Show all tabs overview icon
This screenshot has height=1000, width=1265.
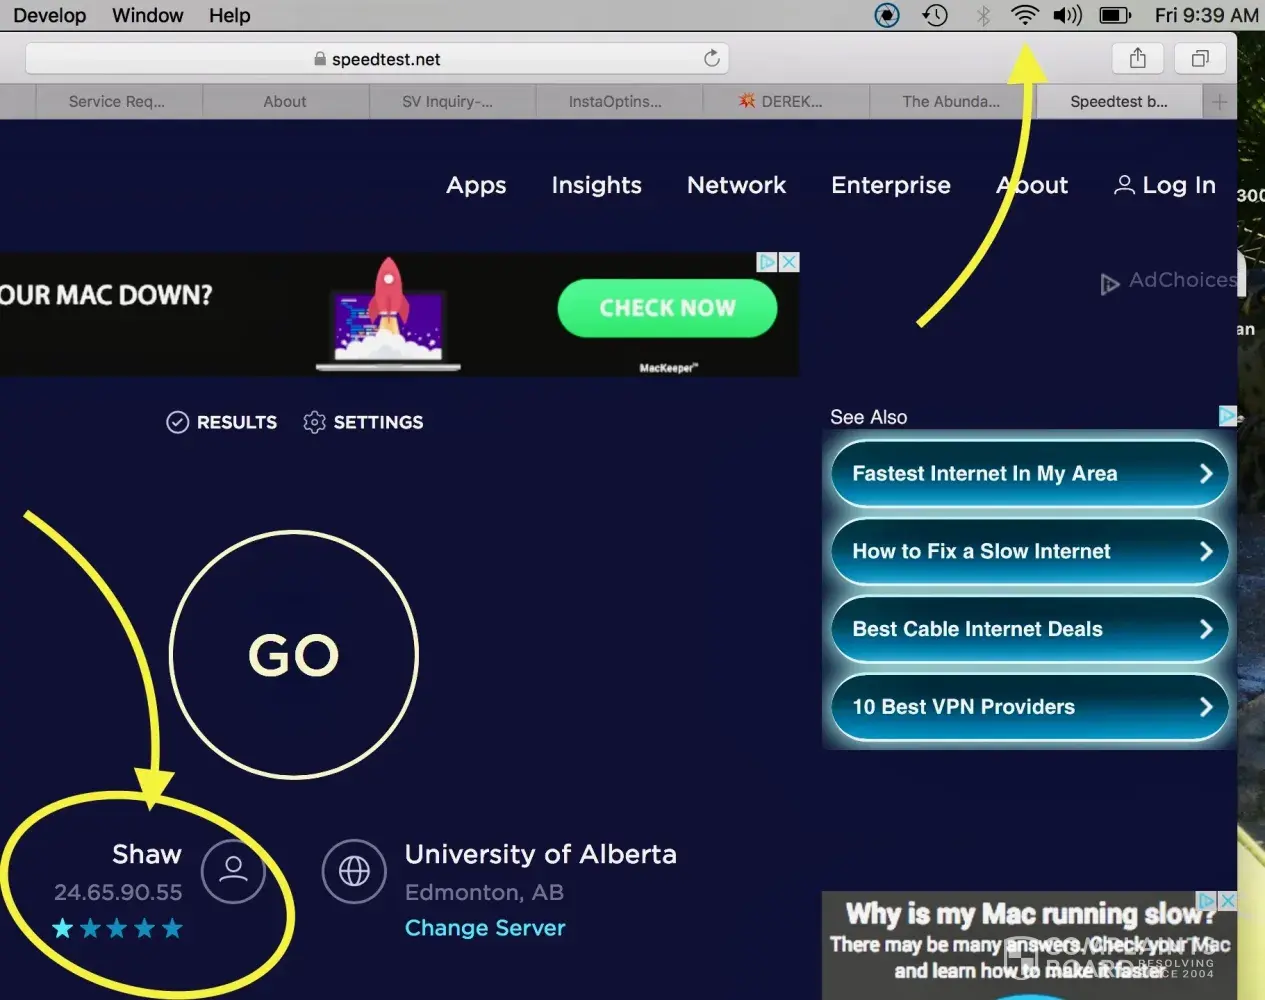point(1200,59)
